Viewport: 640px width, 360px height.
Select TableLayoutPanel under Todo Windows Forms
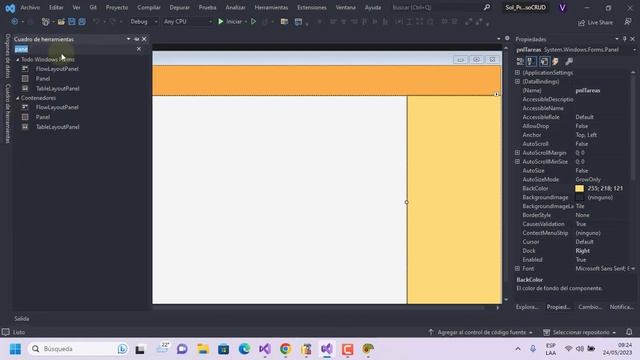point(58,89)
